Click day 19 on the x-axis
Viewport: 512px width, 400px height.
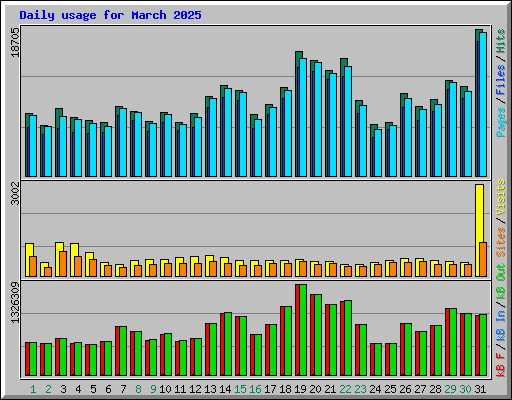point(300,389)
